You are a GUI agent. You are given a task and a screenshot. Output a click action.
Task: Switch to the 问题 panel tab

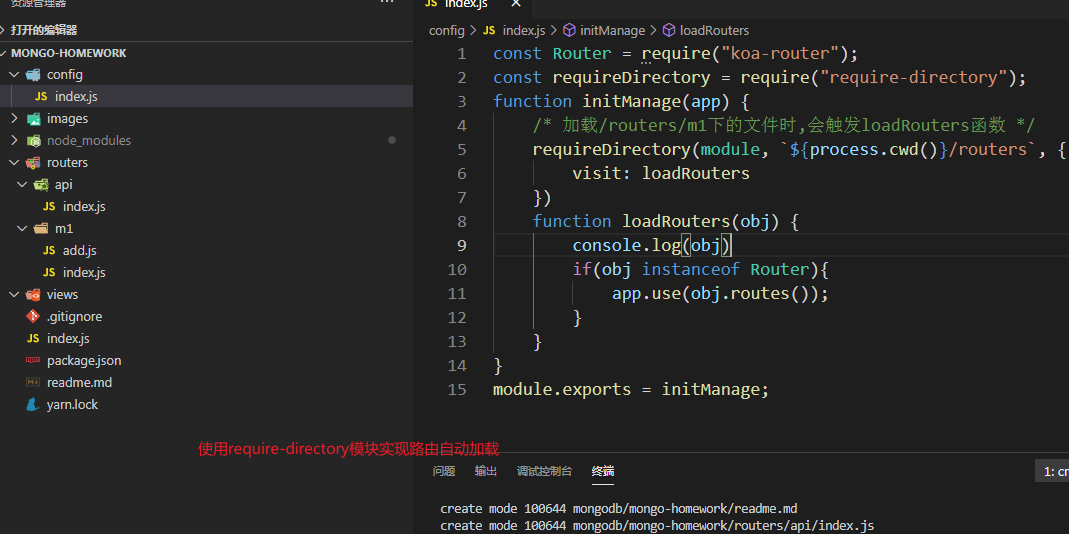pos(444,471)
